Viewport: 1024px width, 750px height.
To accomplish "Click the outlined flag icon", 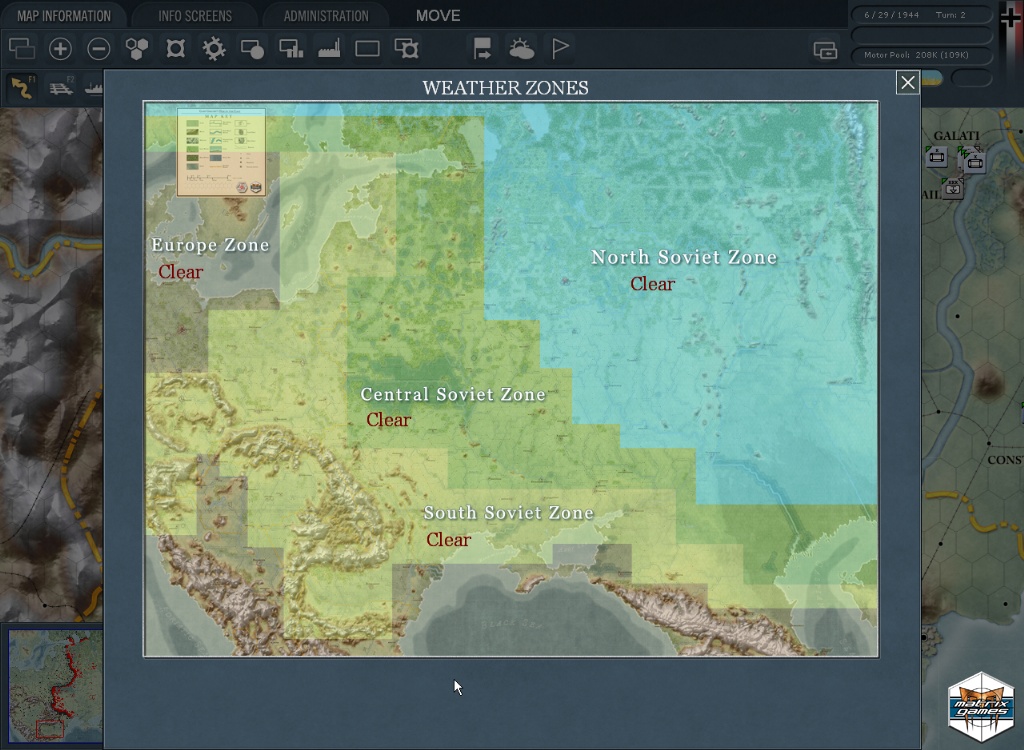I will click(x=560, y=48).
